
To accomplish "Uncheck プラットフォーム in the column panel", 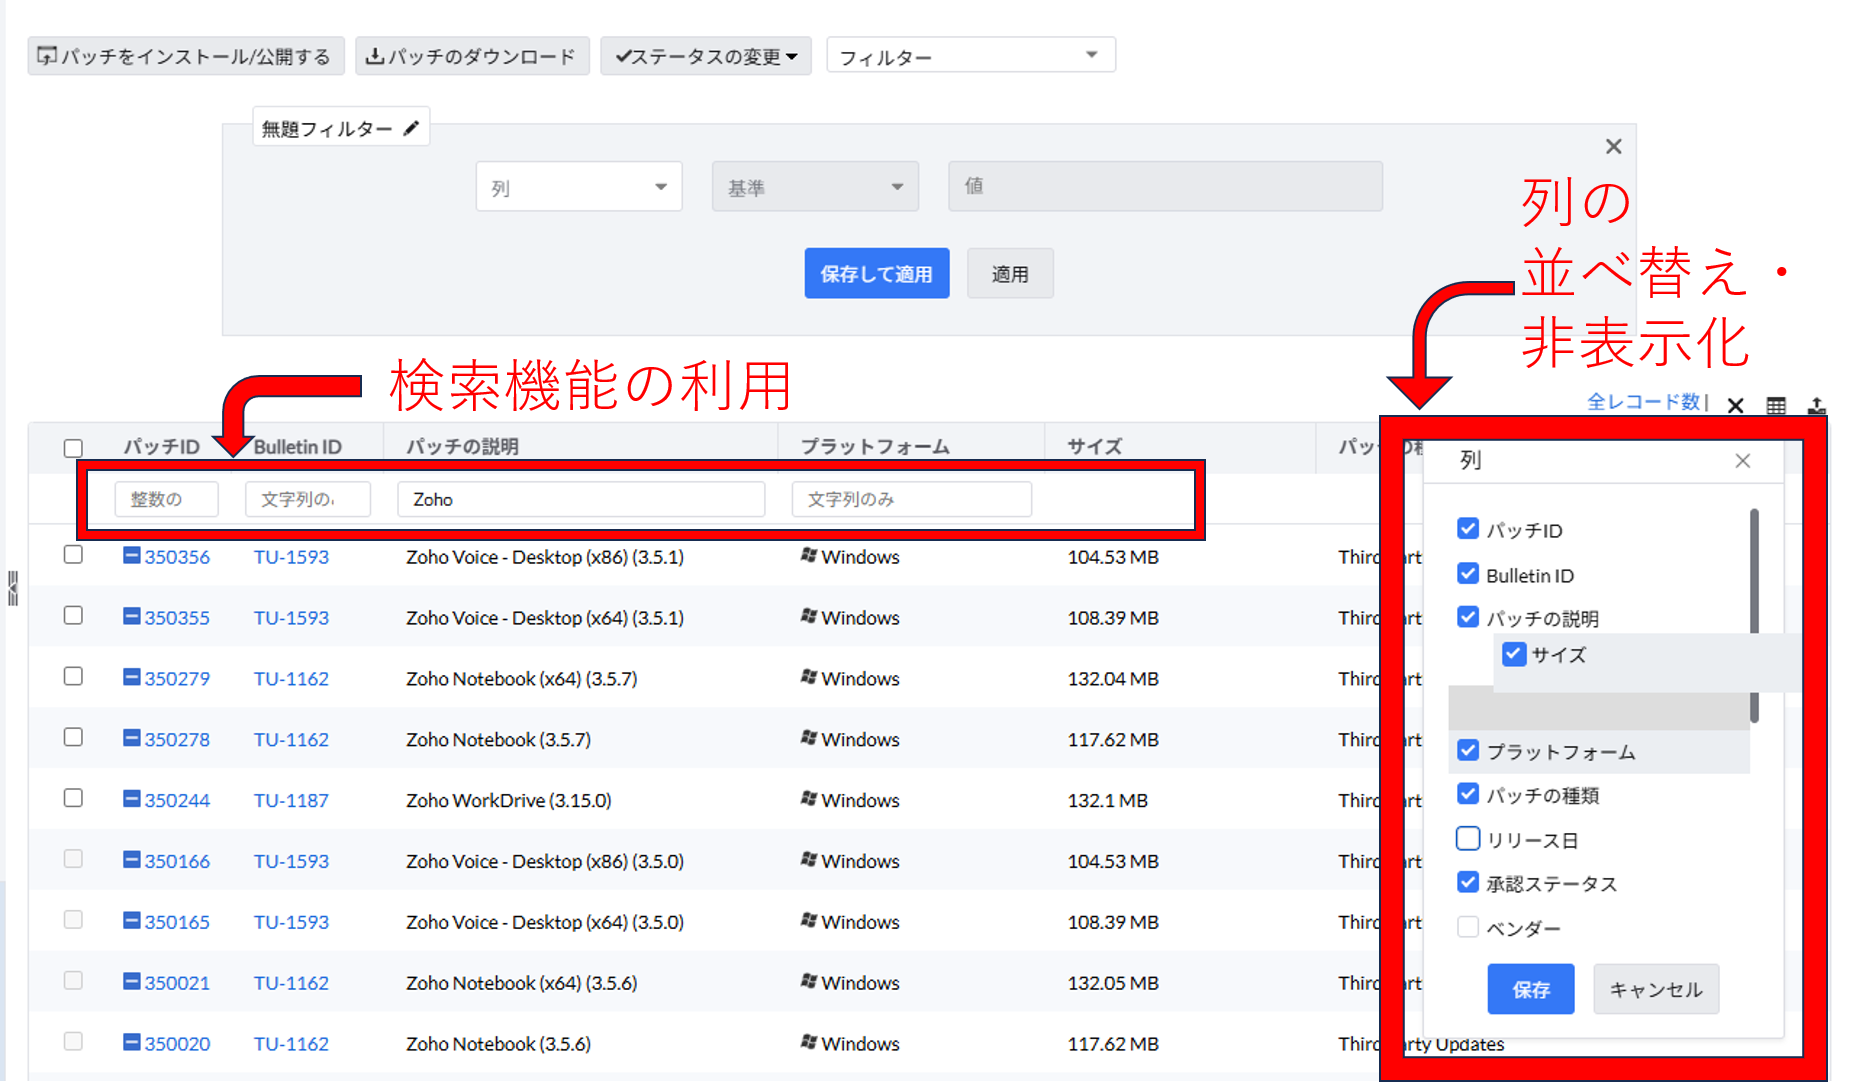I will pyautogui.click(x=1468, y=750).
